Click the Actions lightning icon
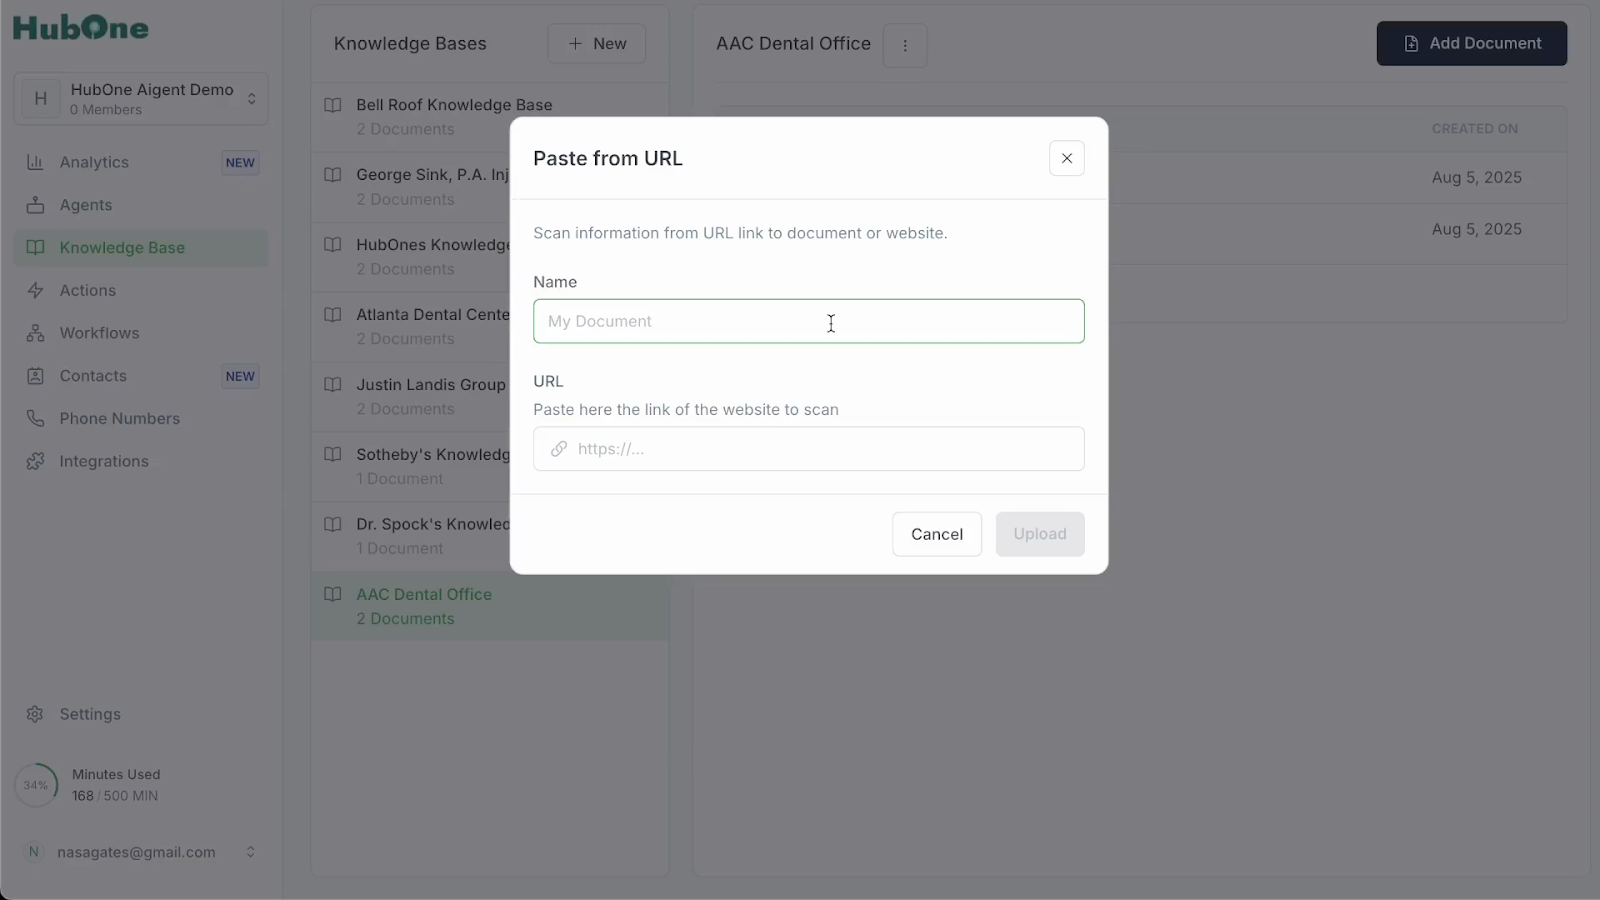Screen dimensions: 1600x900 click(36, 290)
